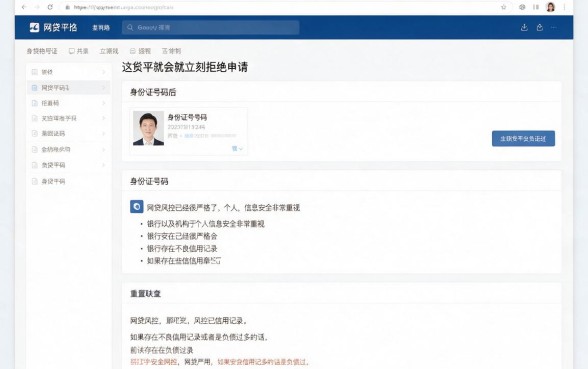Switch to the 身贷艳号证 tab
The image size is (588, 369).
42,51
